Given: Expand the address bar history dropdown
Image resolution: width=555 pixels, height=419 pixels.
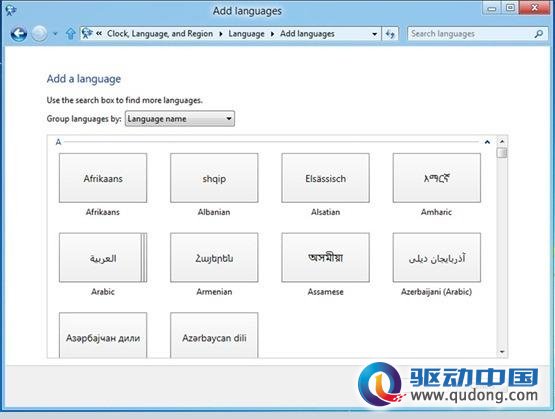Looking at the screenshot, I should click(374, 34).
